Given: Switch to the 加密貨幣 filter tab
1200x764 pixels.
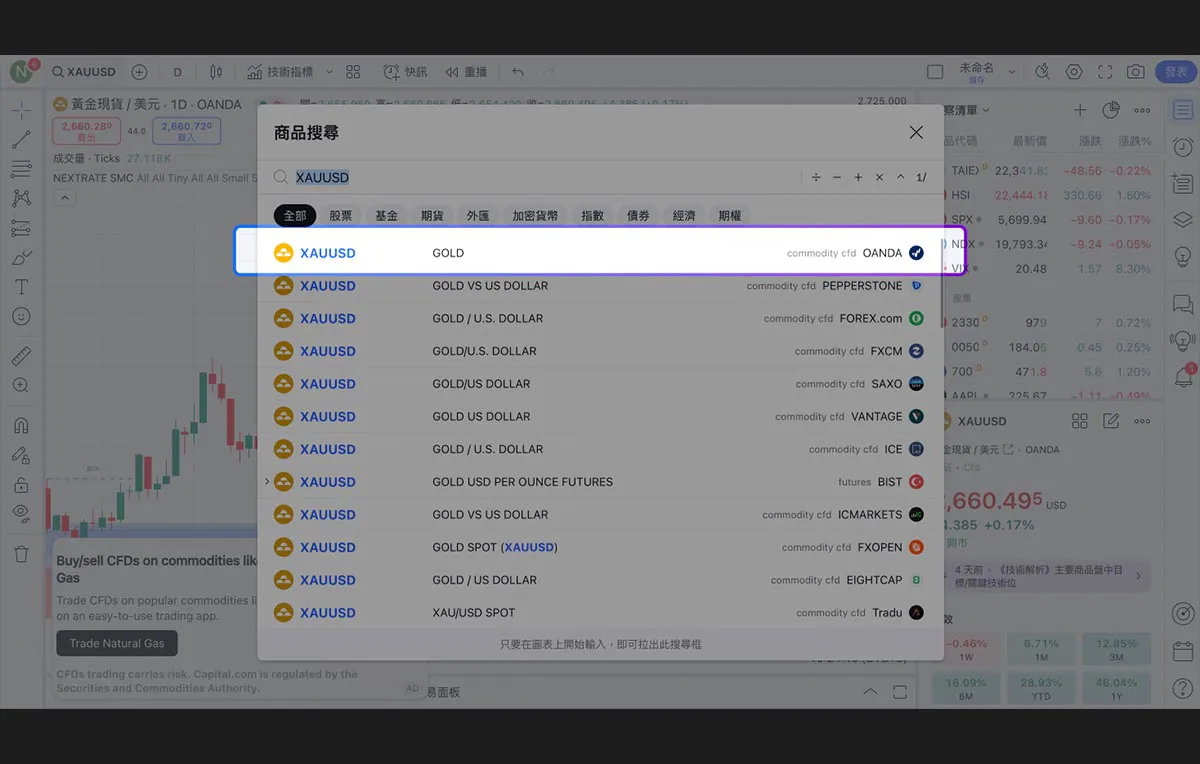Looking at the screenshot, I should [535, 216].
